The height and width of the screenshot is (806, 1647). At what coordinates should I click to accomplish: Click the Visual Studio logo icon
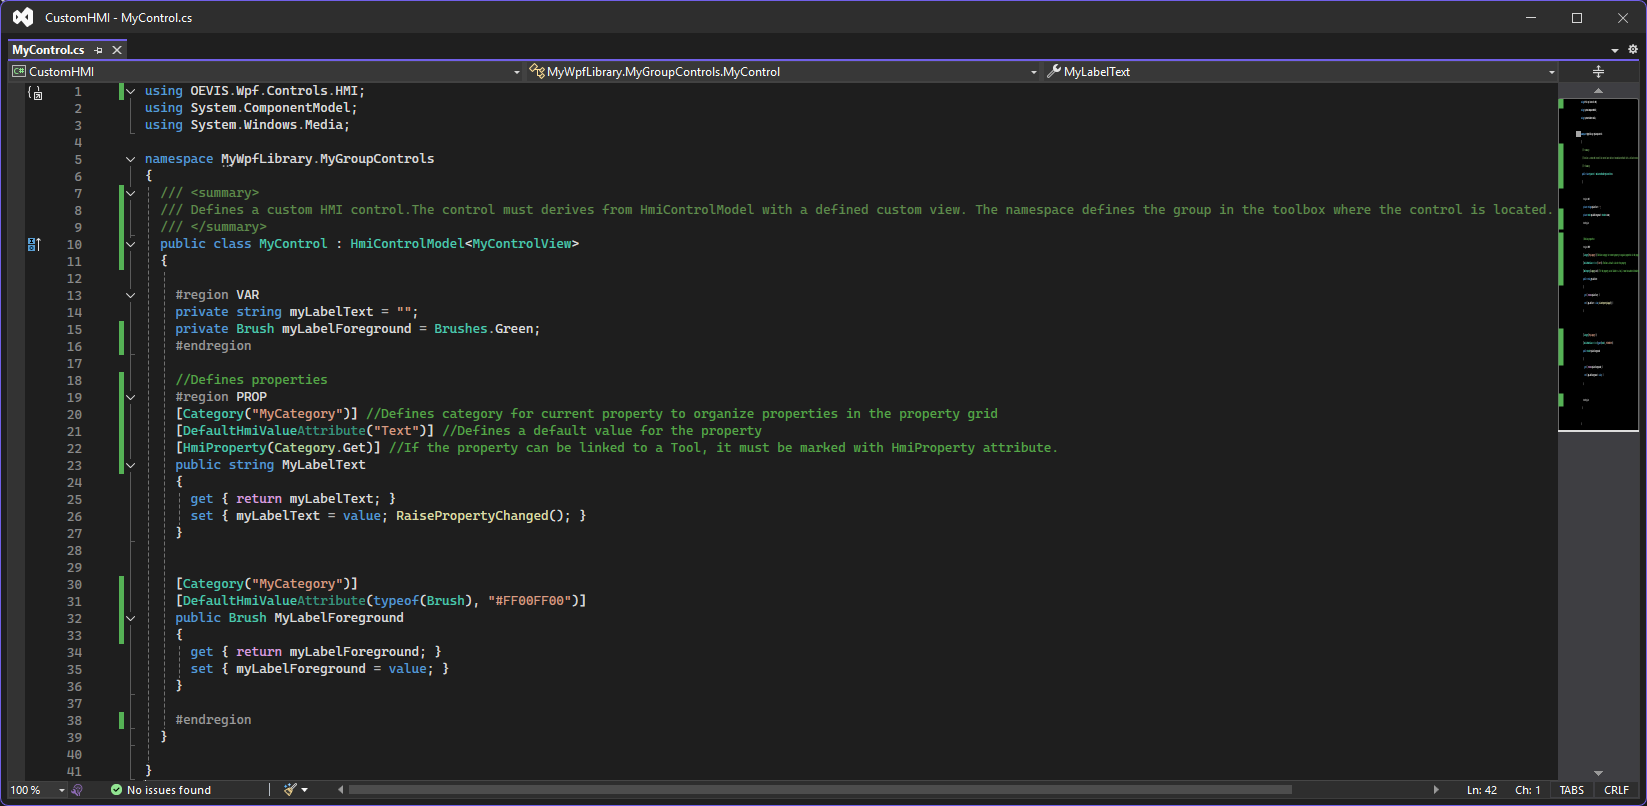[22, 18]
